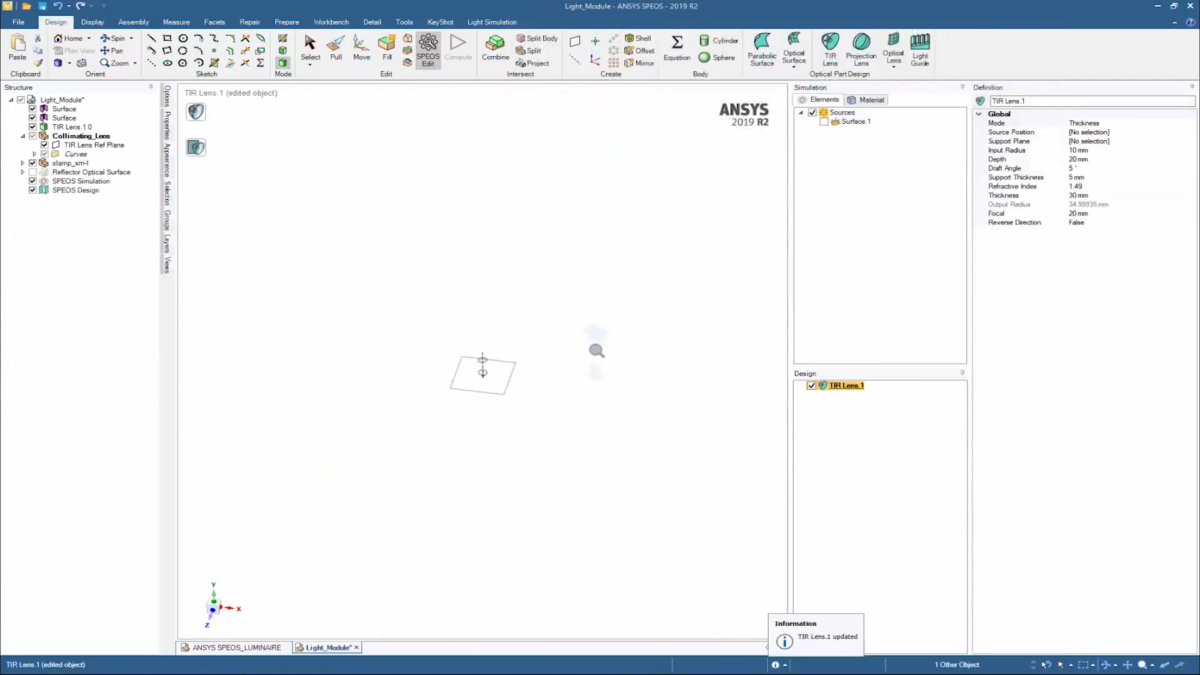Screen dimensions: 1200x675
Task: Click the Home view icon
Action: pyautogui.click(x=58, y=38)
